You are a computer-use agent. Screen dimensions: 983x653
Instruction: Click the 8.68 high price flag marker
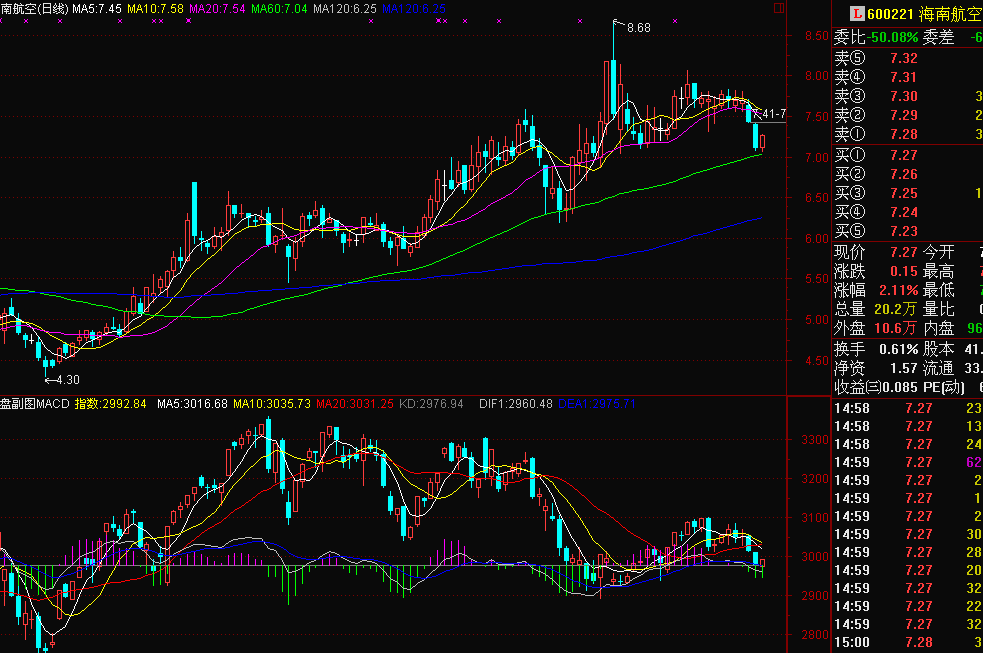click(636, 27)
